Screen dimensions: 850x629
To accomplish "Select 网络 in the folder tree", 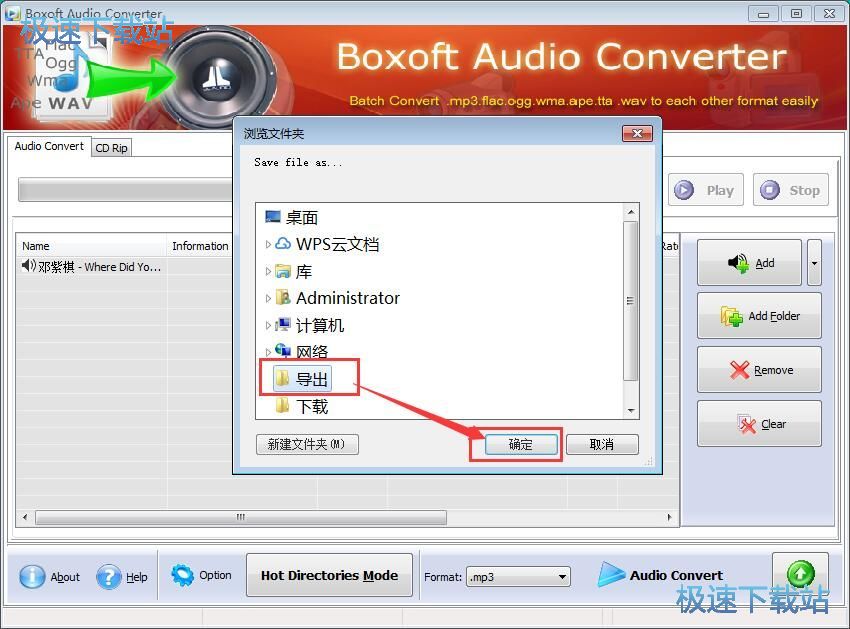I will coord(312,352).
